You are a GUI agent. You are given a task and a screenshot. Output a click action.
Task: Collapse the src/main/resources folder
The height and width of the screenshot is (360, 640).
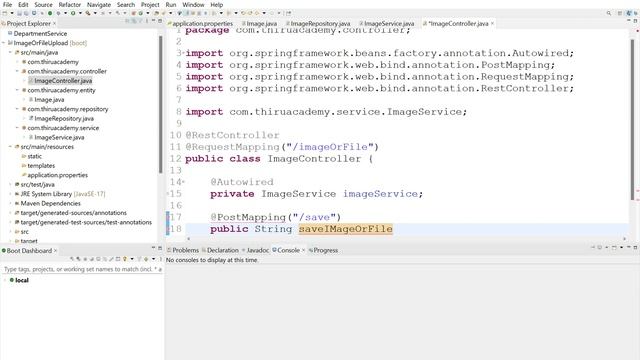click(10, 147)
